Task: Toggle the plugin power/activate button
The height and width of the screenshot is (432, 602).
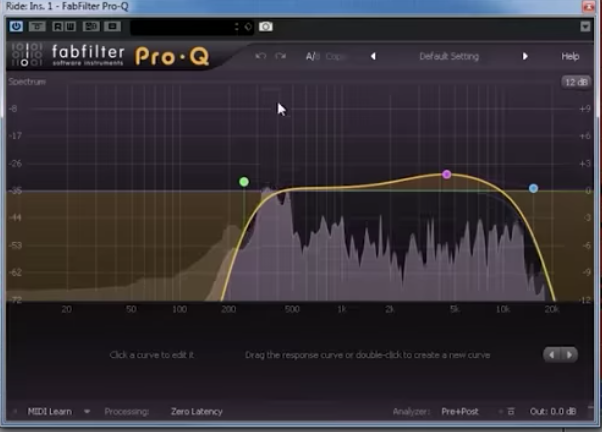Action: (x=16, y=26)
